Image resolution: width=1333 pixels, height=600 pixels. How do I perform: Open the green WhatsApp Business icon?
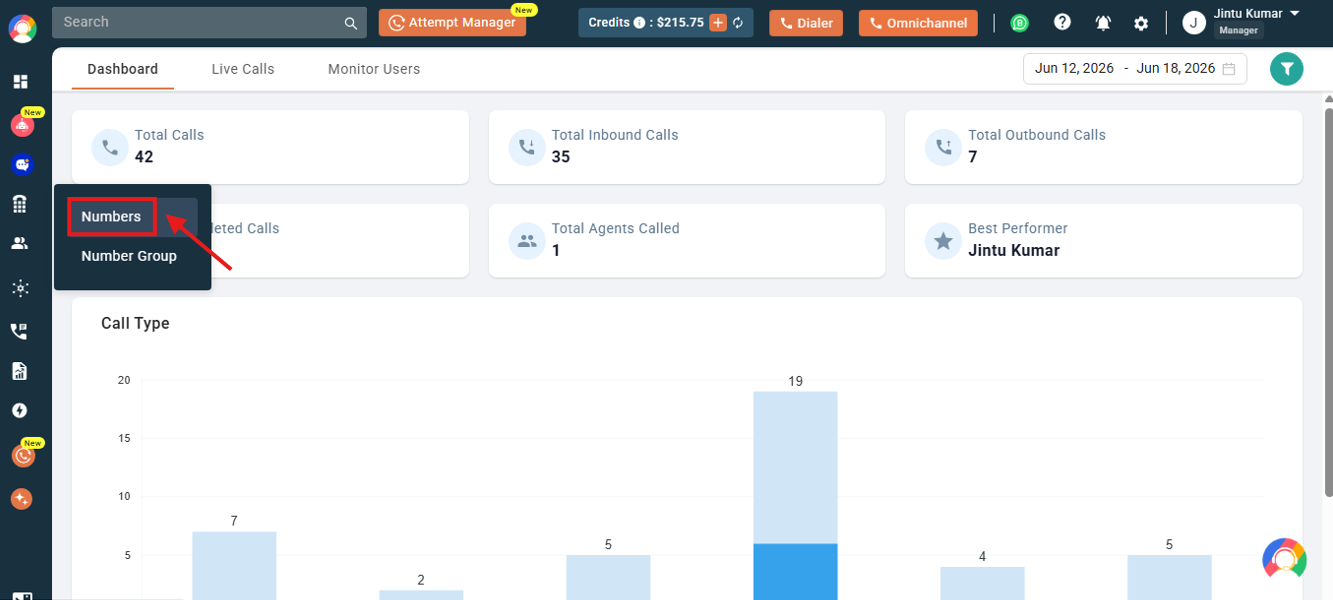(x=1020, y=23)
